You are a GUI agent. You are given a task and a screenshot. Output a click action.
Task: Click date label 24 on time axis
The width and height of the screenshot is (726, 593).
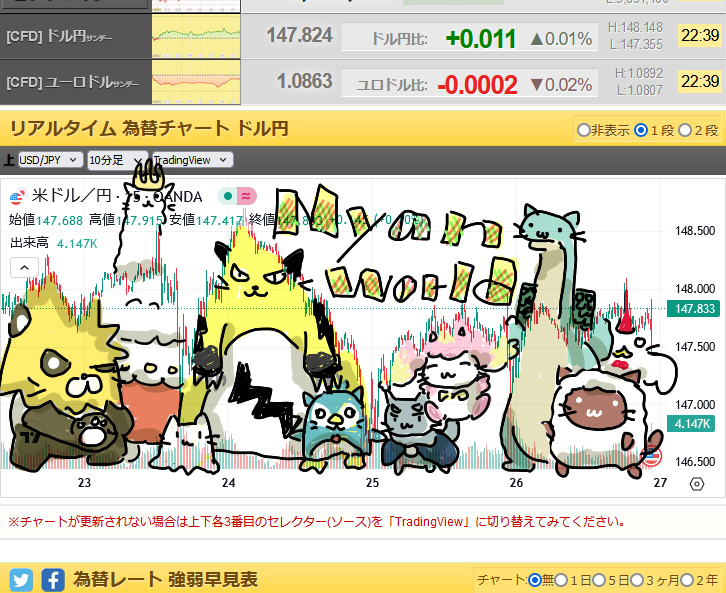point(228,483)
